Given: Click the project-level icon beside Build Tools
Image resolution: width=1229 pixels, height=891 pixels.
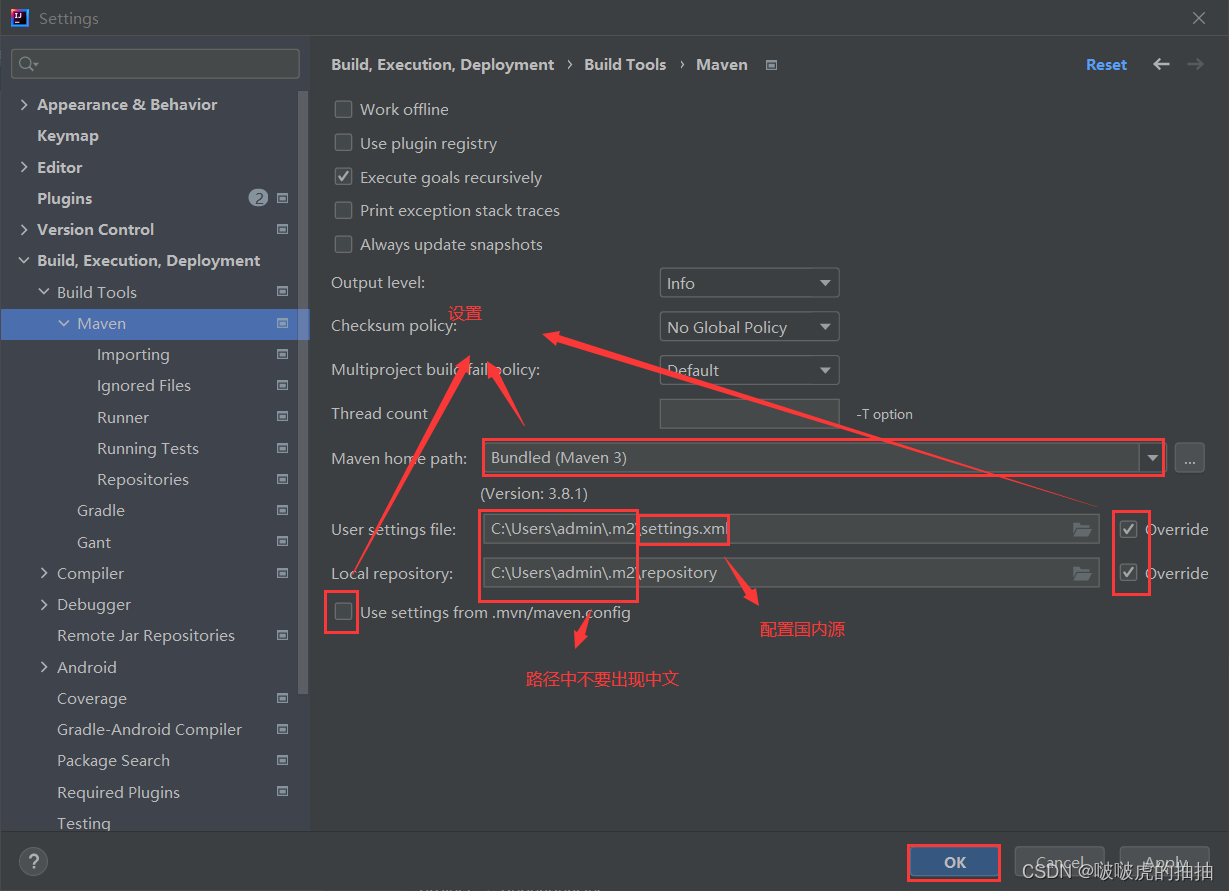Looking at the screenshot, I should tap(282, 292).
